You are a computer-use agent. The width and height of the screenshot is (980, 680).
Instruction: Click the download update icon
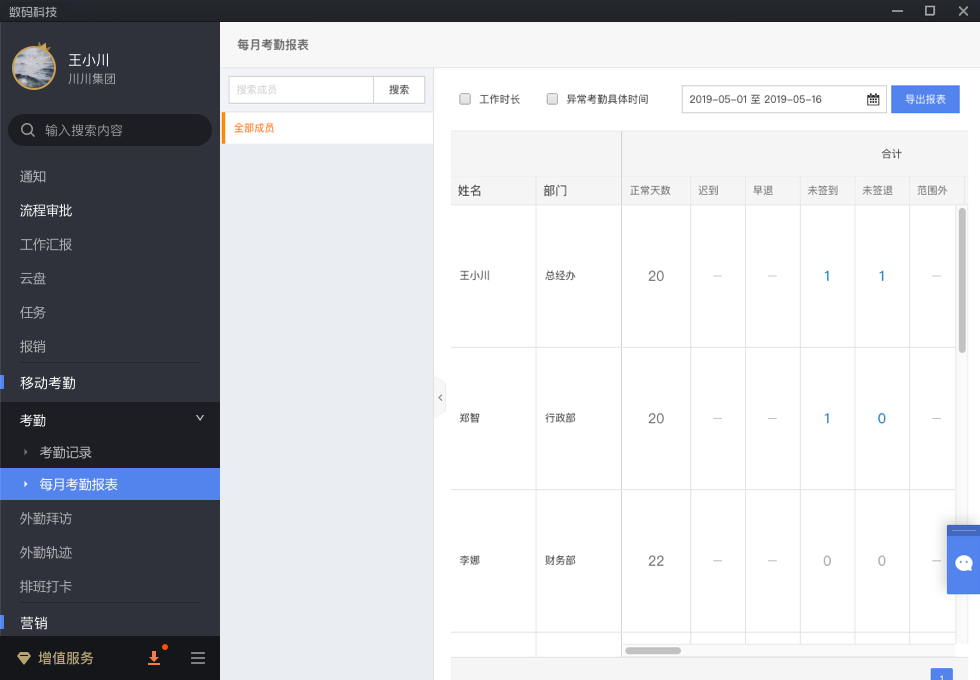[154, 658]
